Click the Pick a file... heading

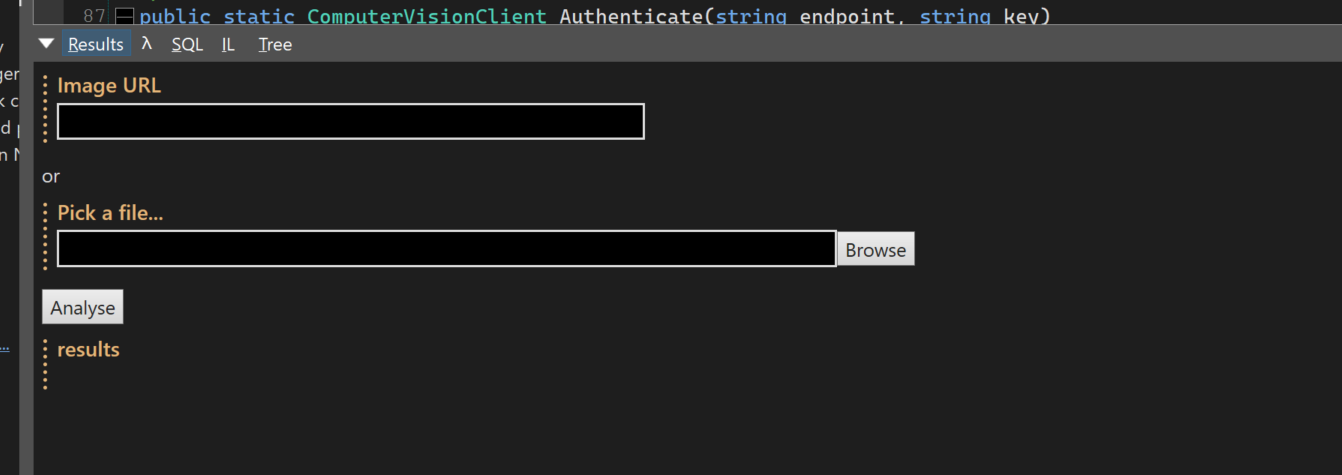(110, 213)
